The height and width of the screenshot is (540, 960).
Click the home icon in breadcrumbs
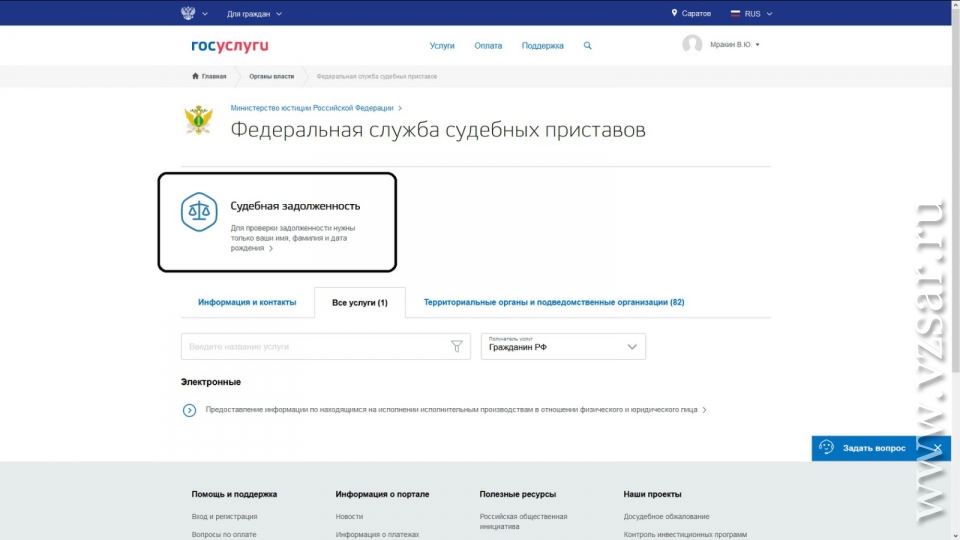point(195,76)
